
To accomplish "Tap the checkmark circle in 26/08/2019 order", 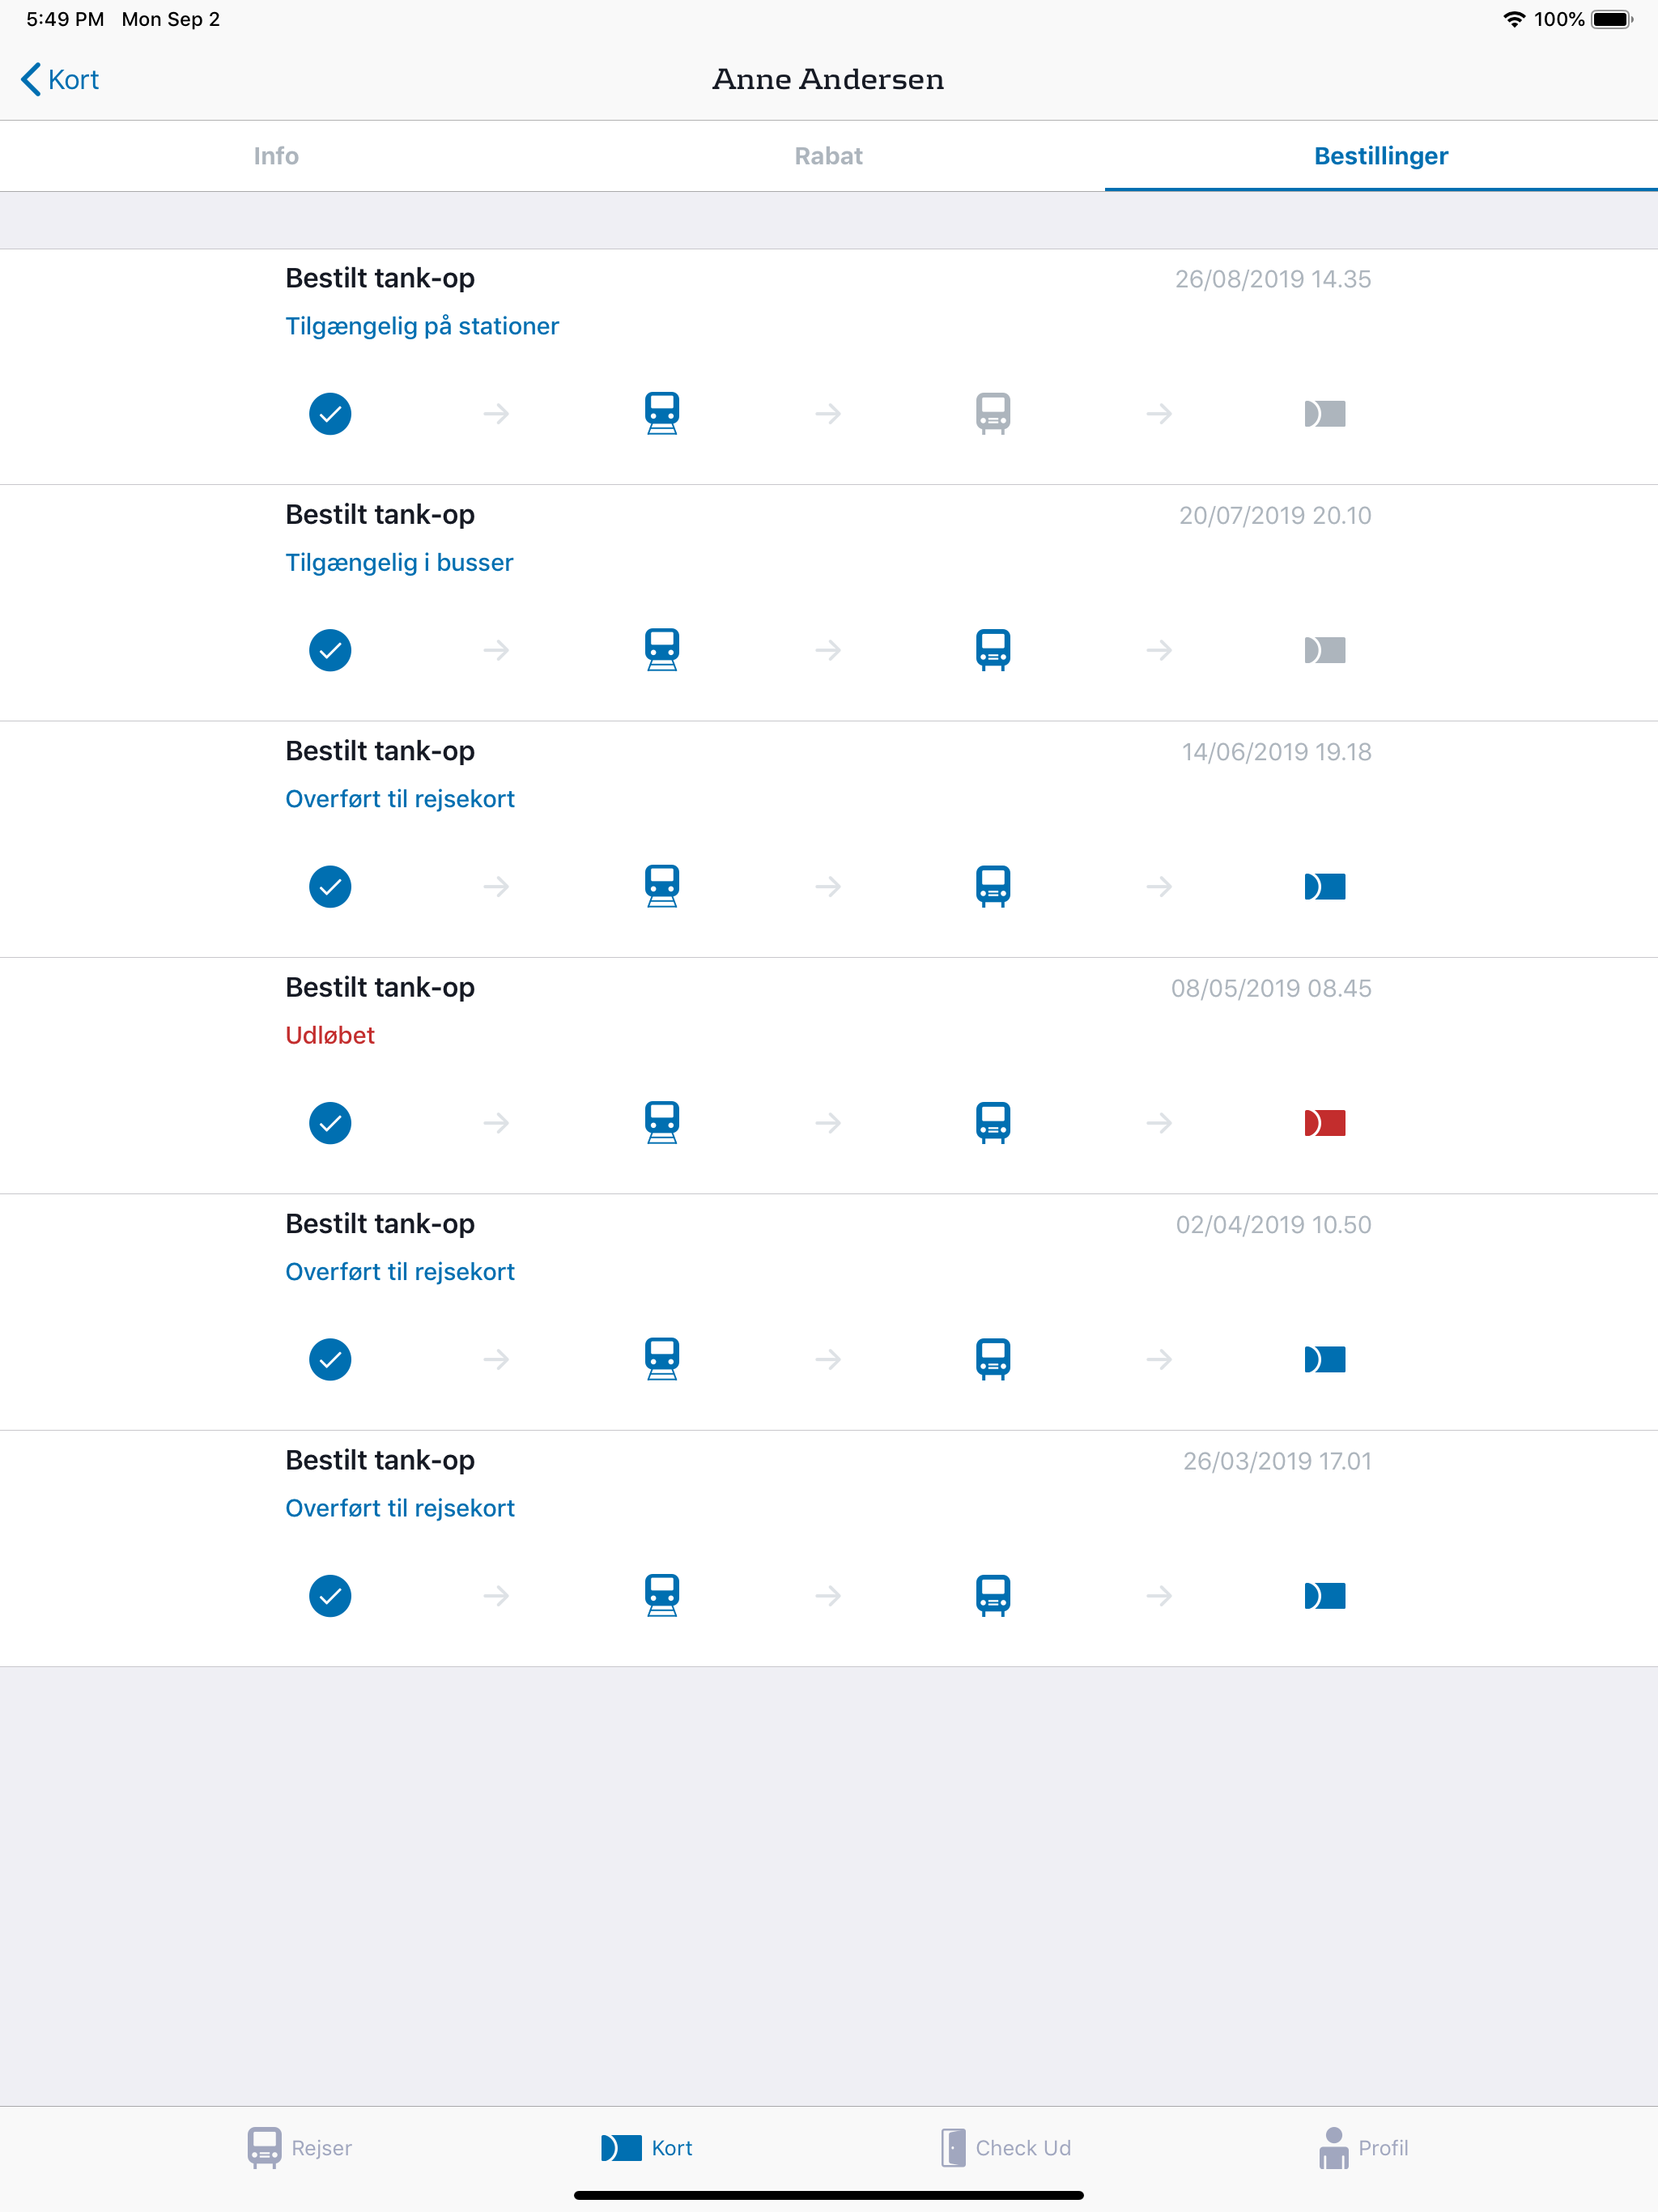I will (330, 414).
